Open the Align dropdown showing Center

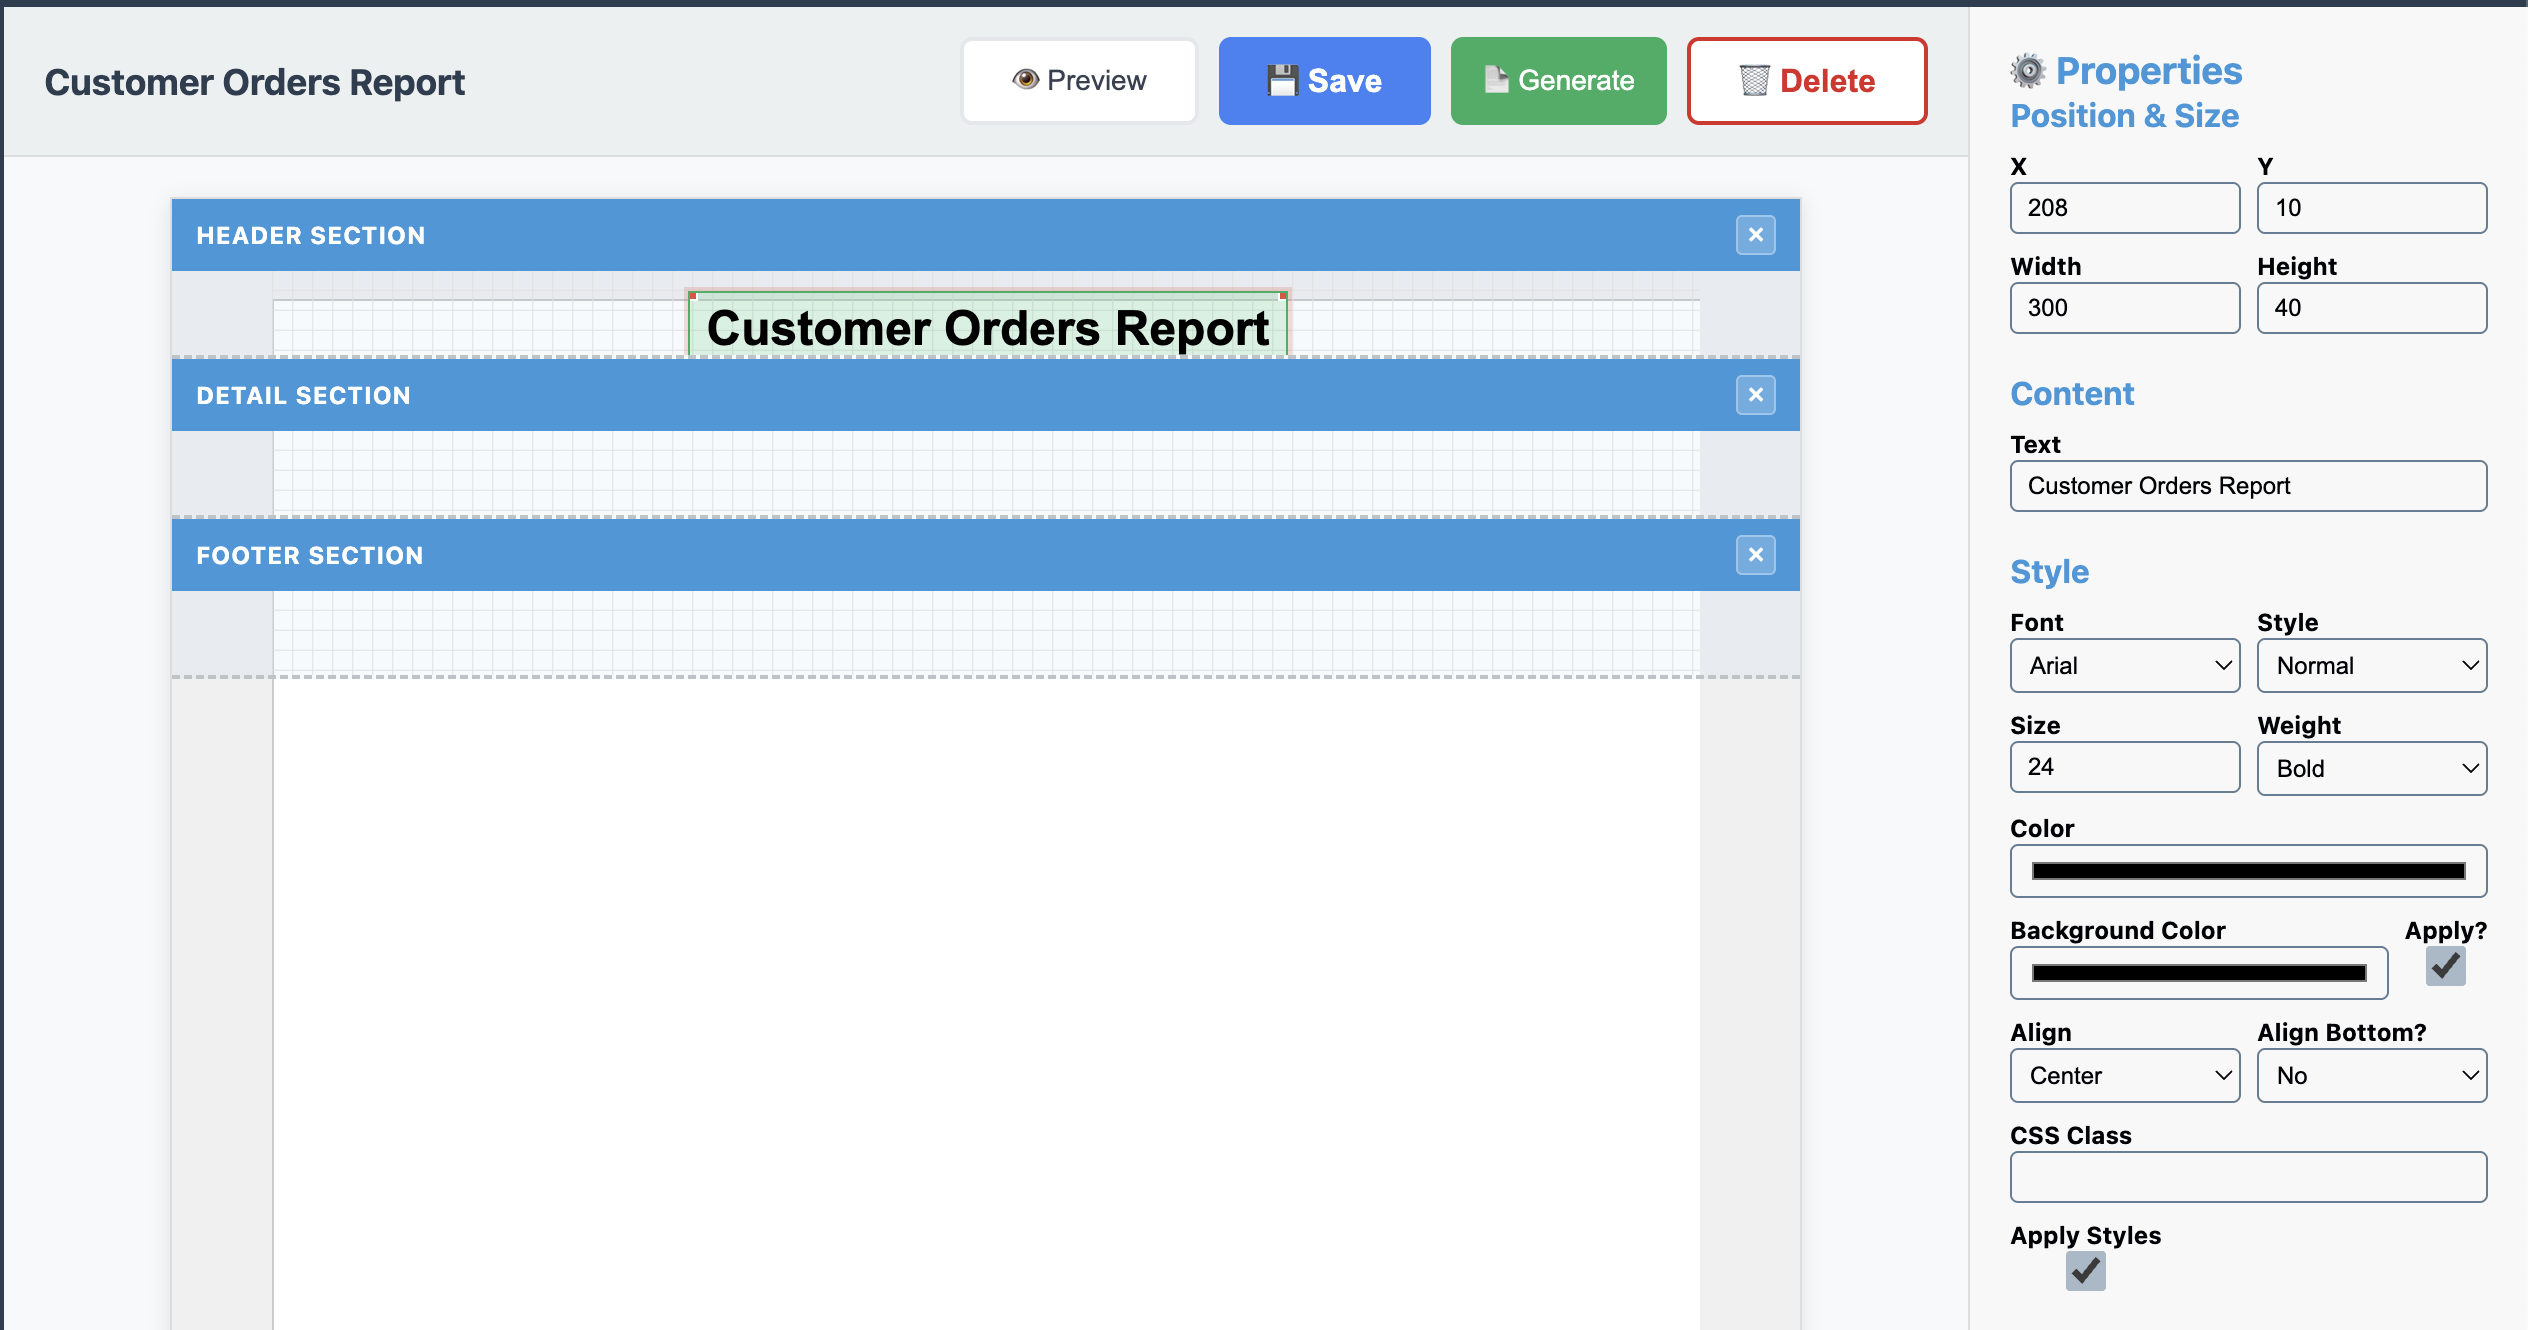[2124, 1076]
